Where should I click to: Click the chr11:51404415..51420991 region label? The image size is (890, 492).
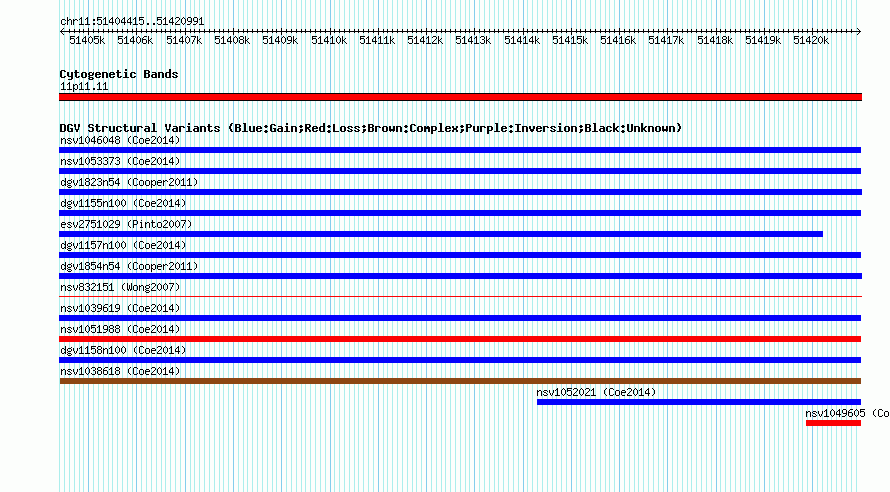coord(132,21)
